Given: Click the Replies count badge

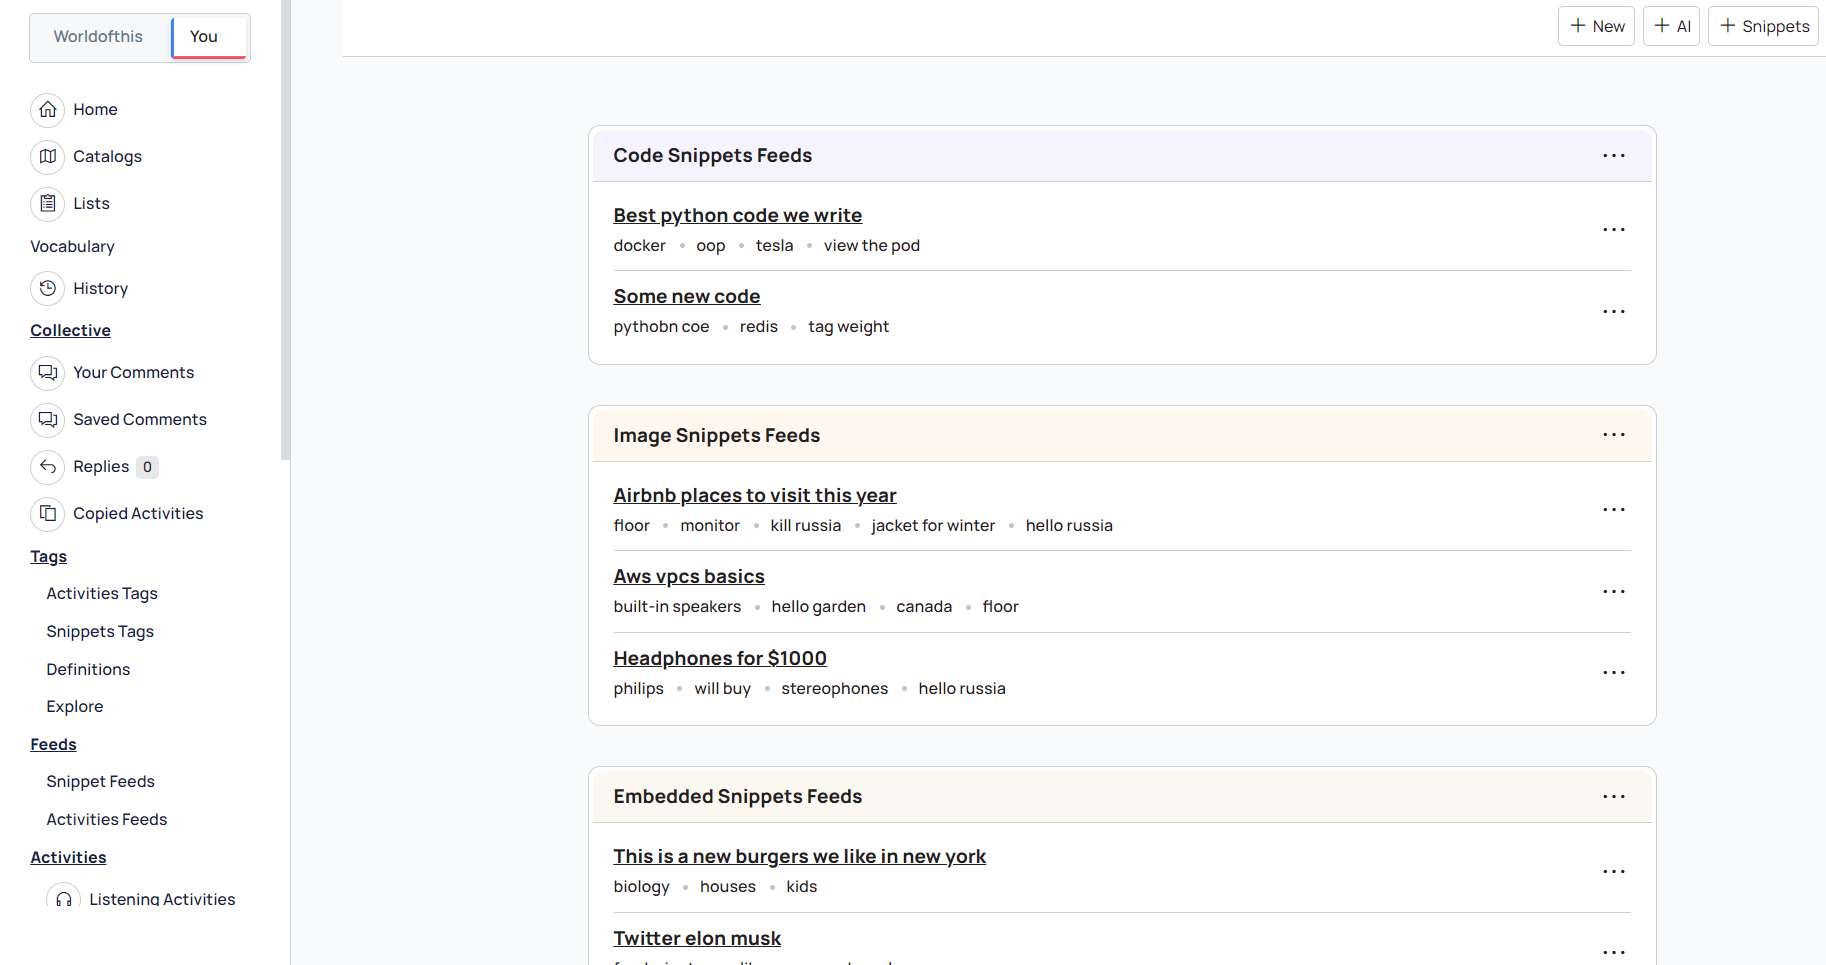Looking at the screenshot, I should point(147,467).
